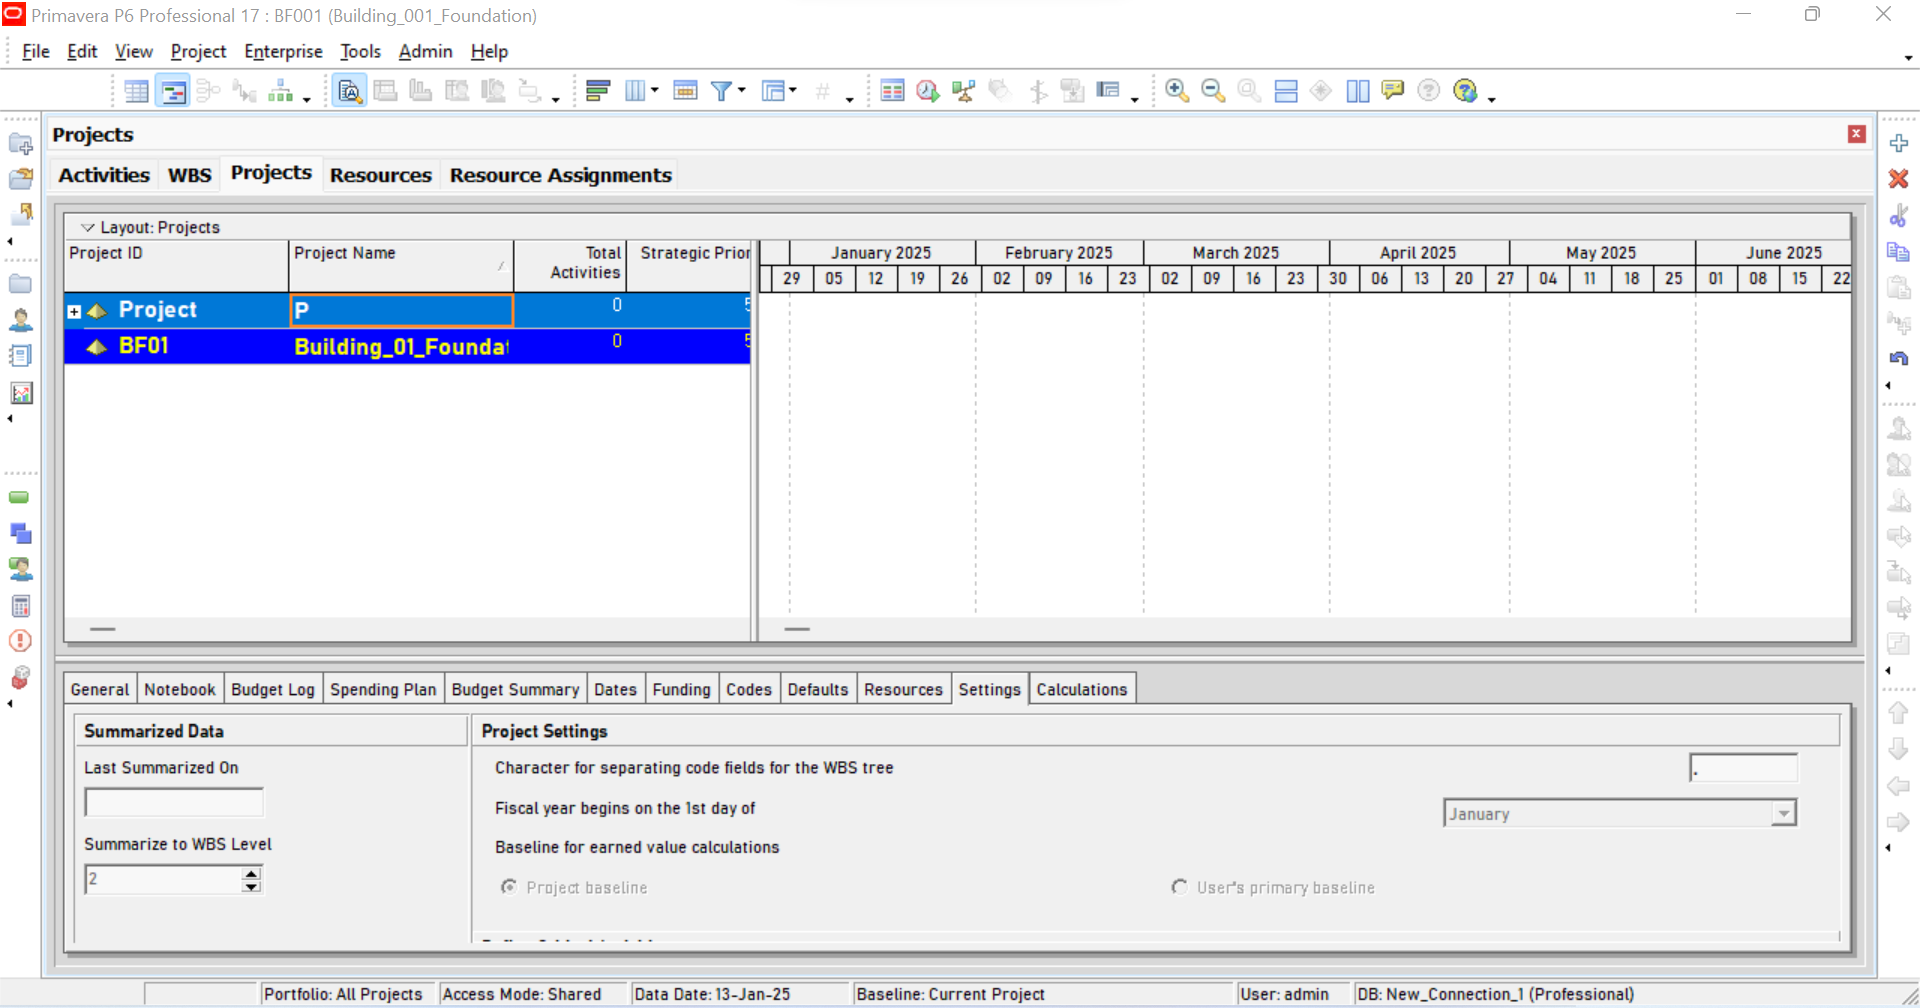
Task: Switch to the Activities tab
Action: [x=104, y=175]
